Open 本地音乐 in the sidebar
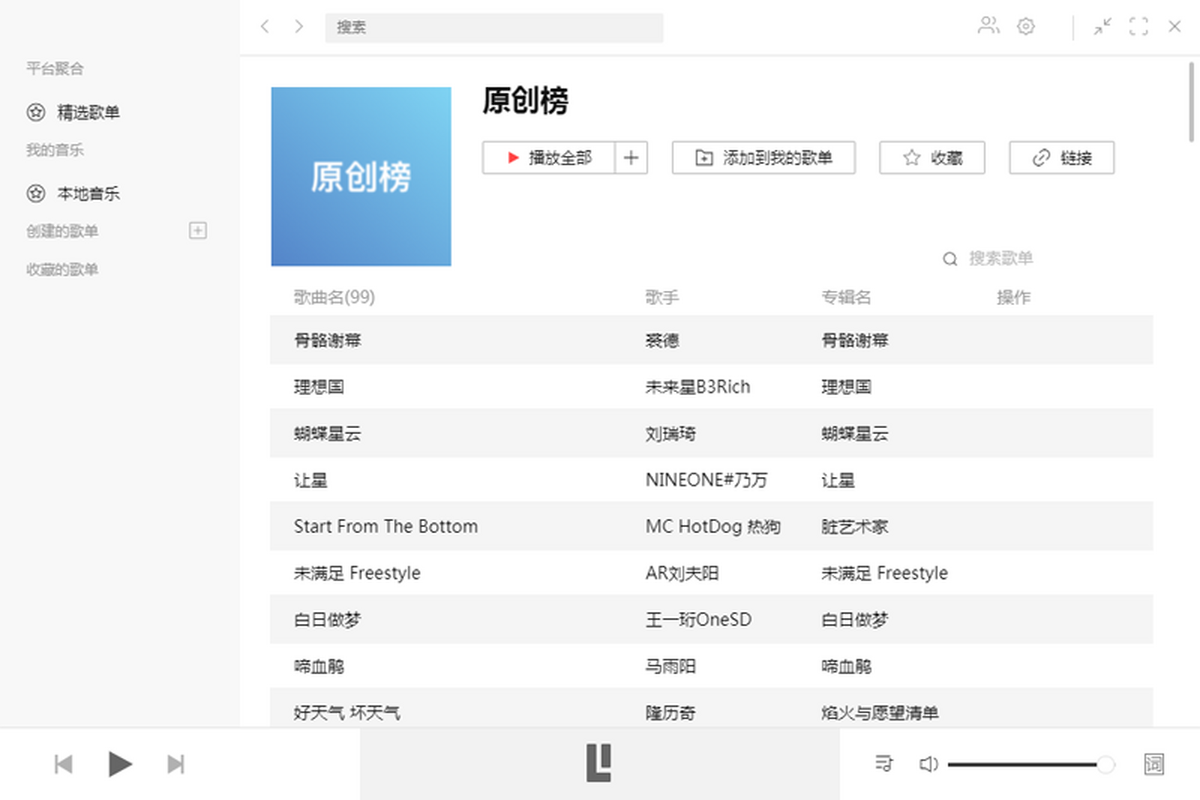This screenshot has width=1200, height=800. tap(88, 193)
